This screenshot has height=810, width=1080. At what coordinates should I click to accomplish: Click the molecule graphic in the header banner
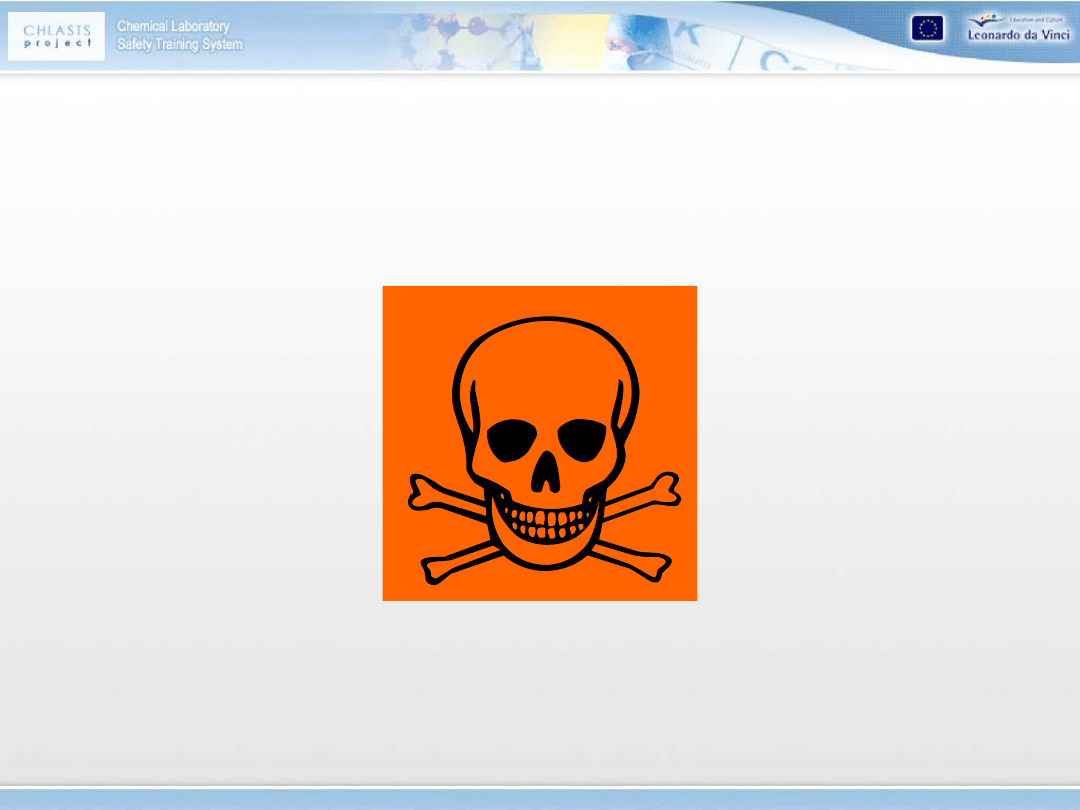pos(460,40)
